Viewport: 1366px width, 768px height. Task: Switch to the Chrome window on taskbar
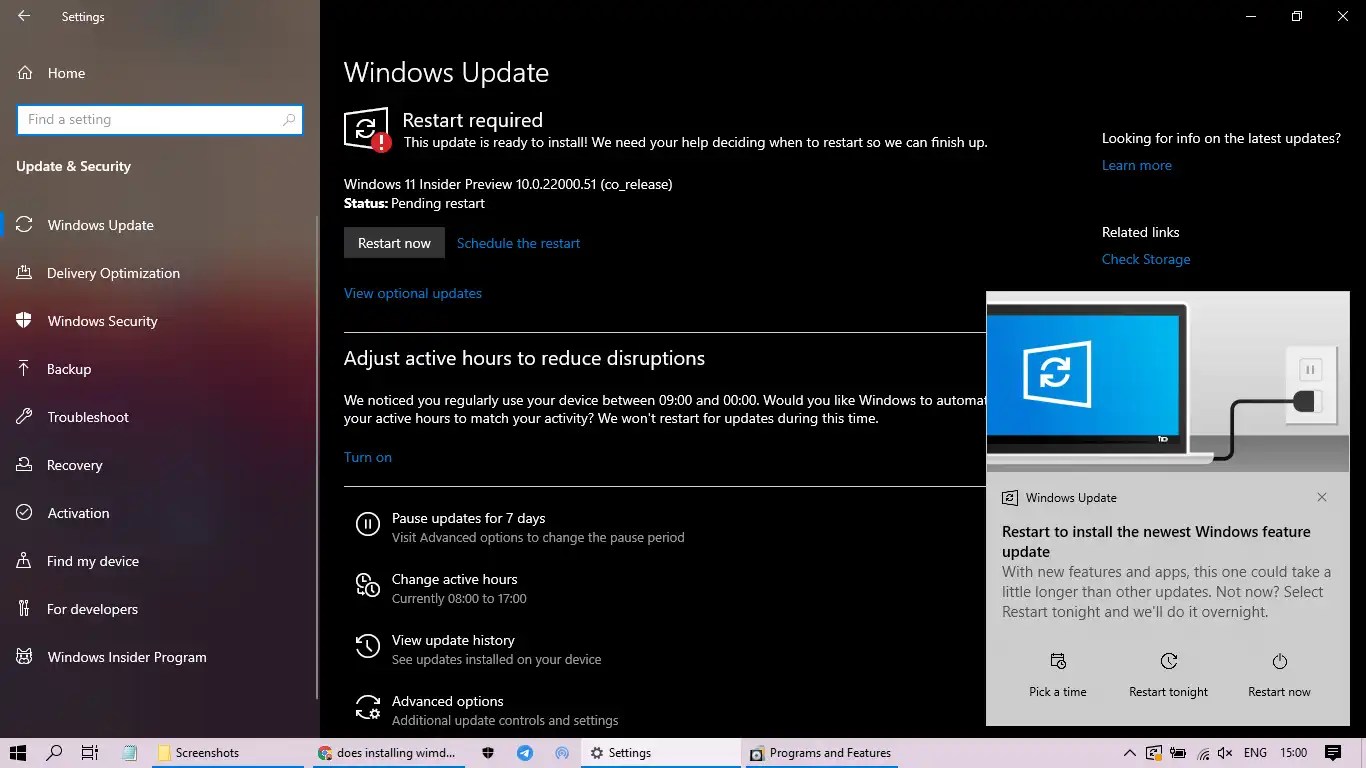coord(389,753)
